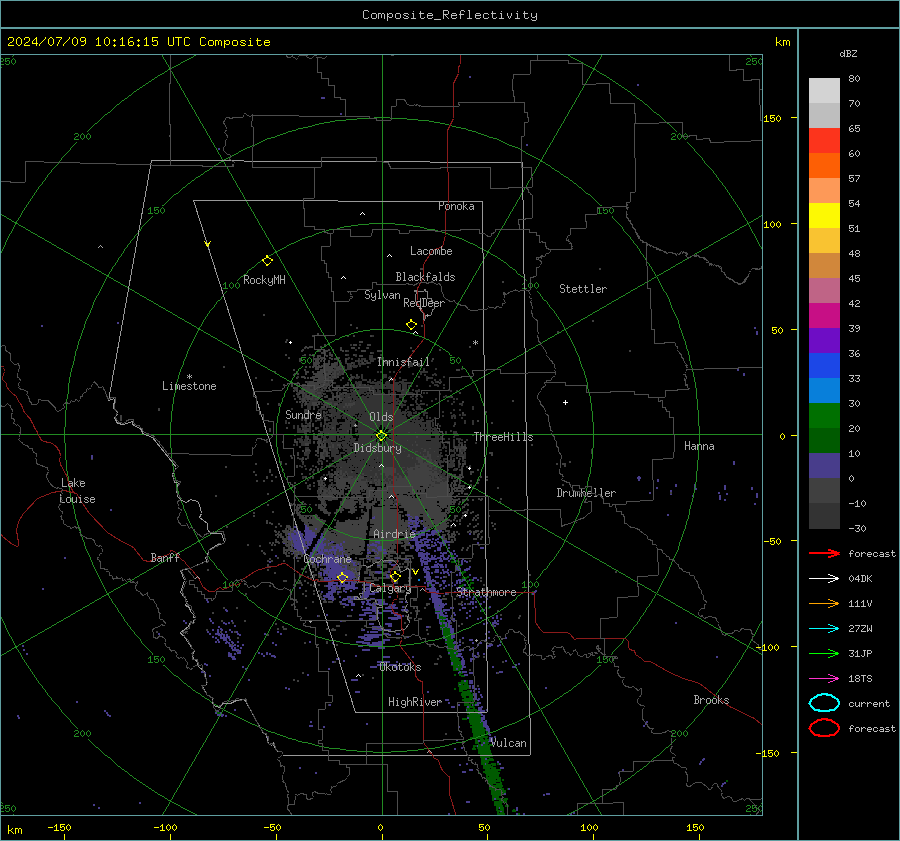Click the asterisk marker above Limestone
The image size is (900, 841).
189,377
